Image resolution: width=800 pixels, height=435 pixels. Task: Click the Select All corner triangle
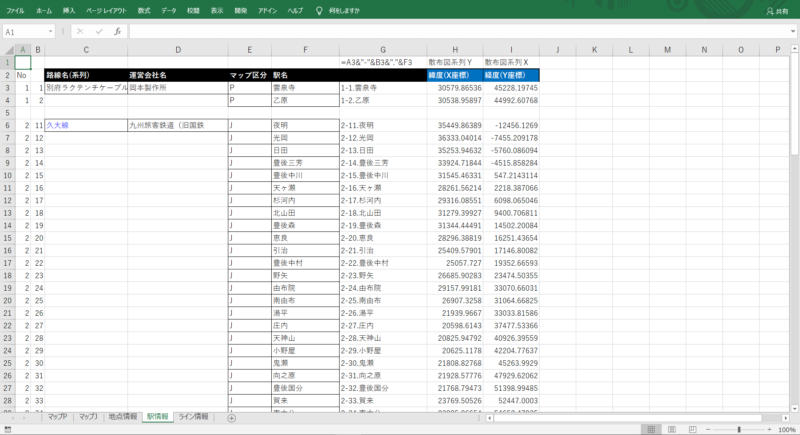tap(8, 49)
